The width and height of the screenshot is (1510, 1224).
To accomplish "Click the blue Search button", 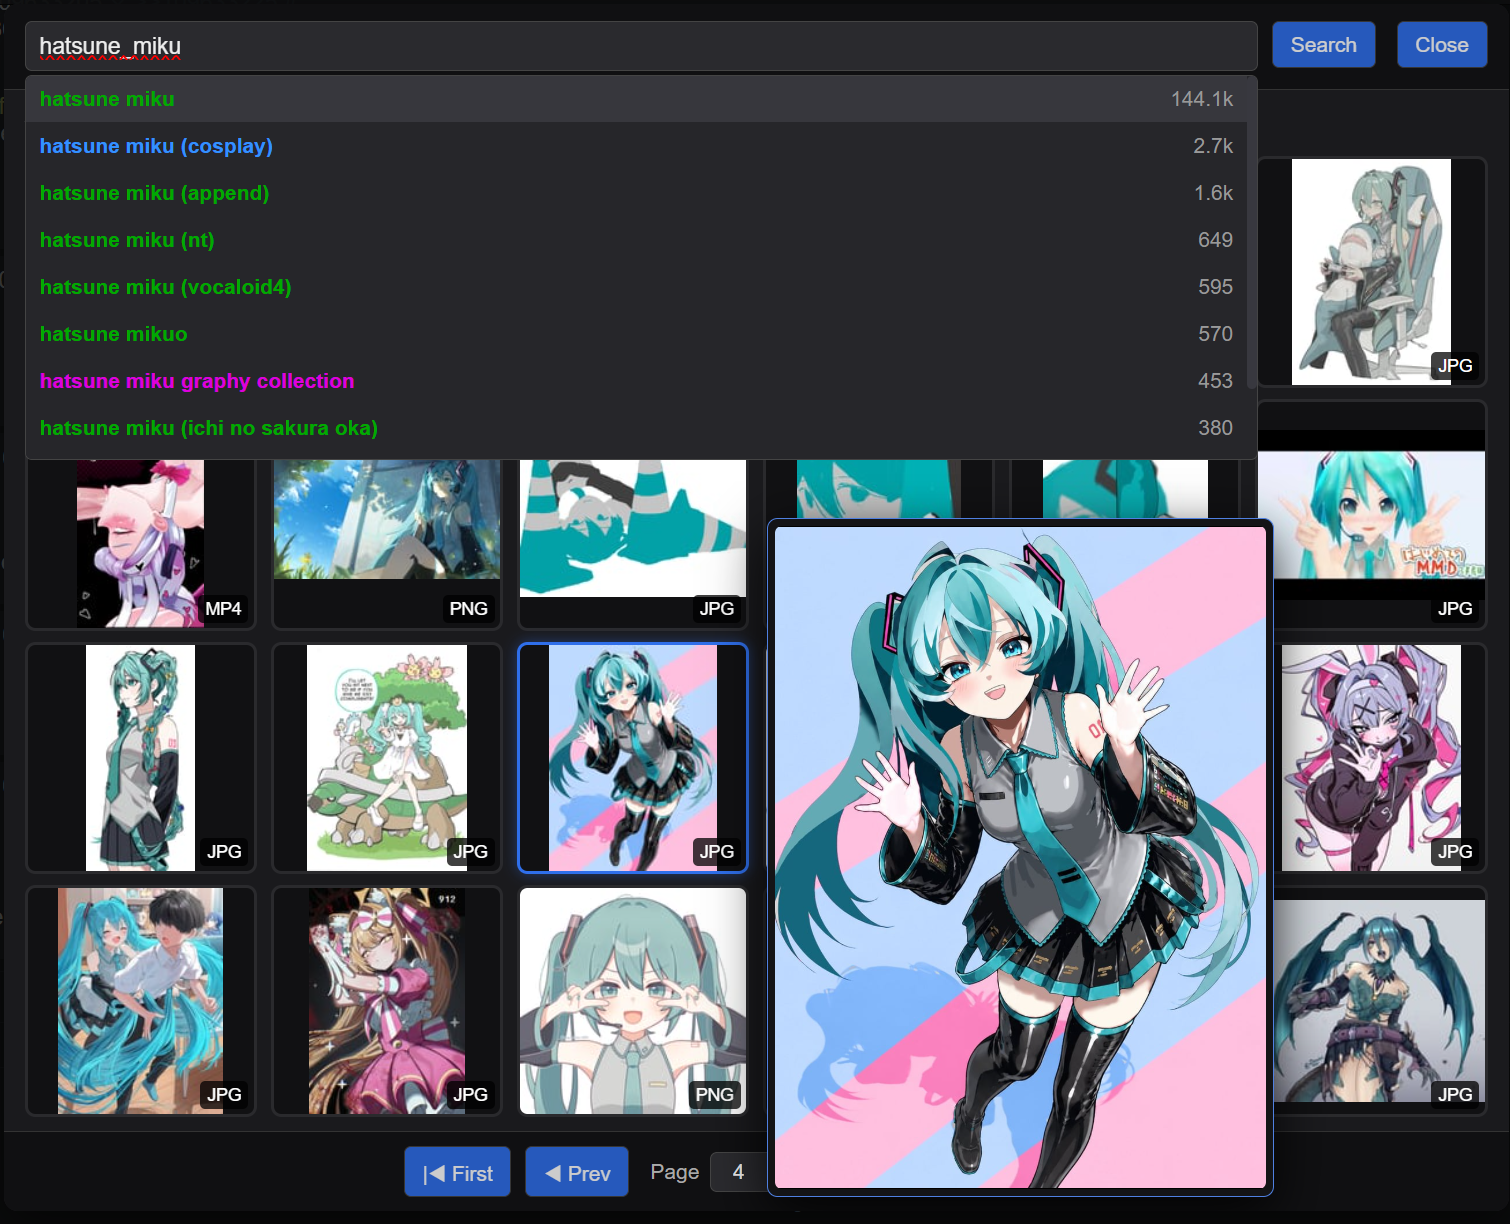I will click(1323, 45).
